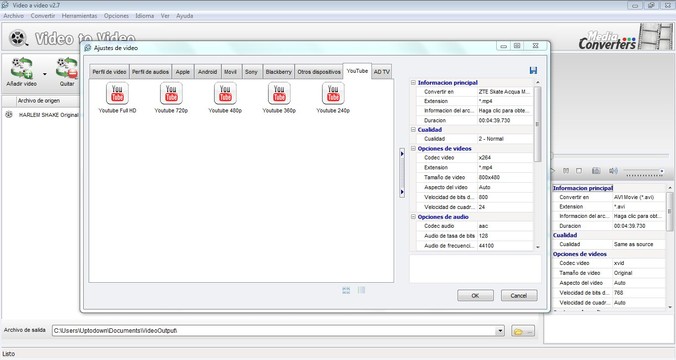676x360 pixels.
Task: Click Convertir en value ZTE Skate Acqua
Action: coord(505,92)
